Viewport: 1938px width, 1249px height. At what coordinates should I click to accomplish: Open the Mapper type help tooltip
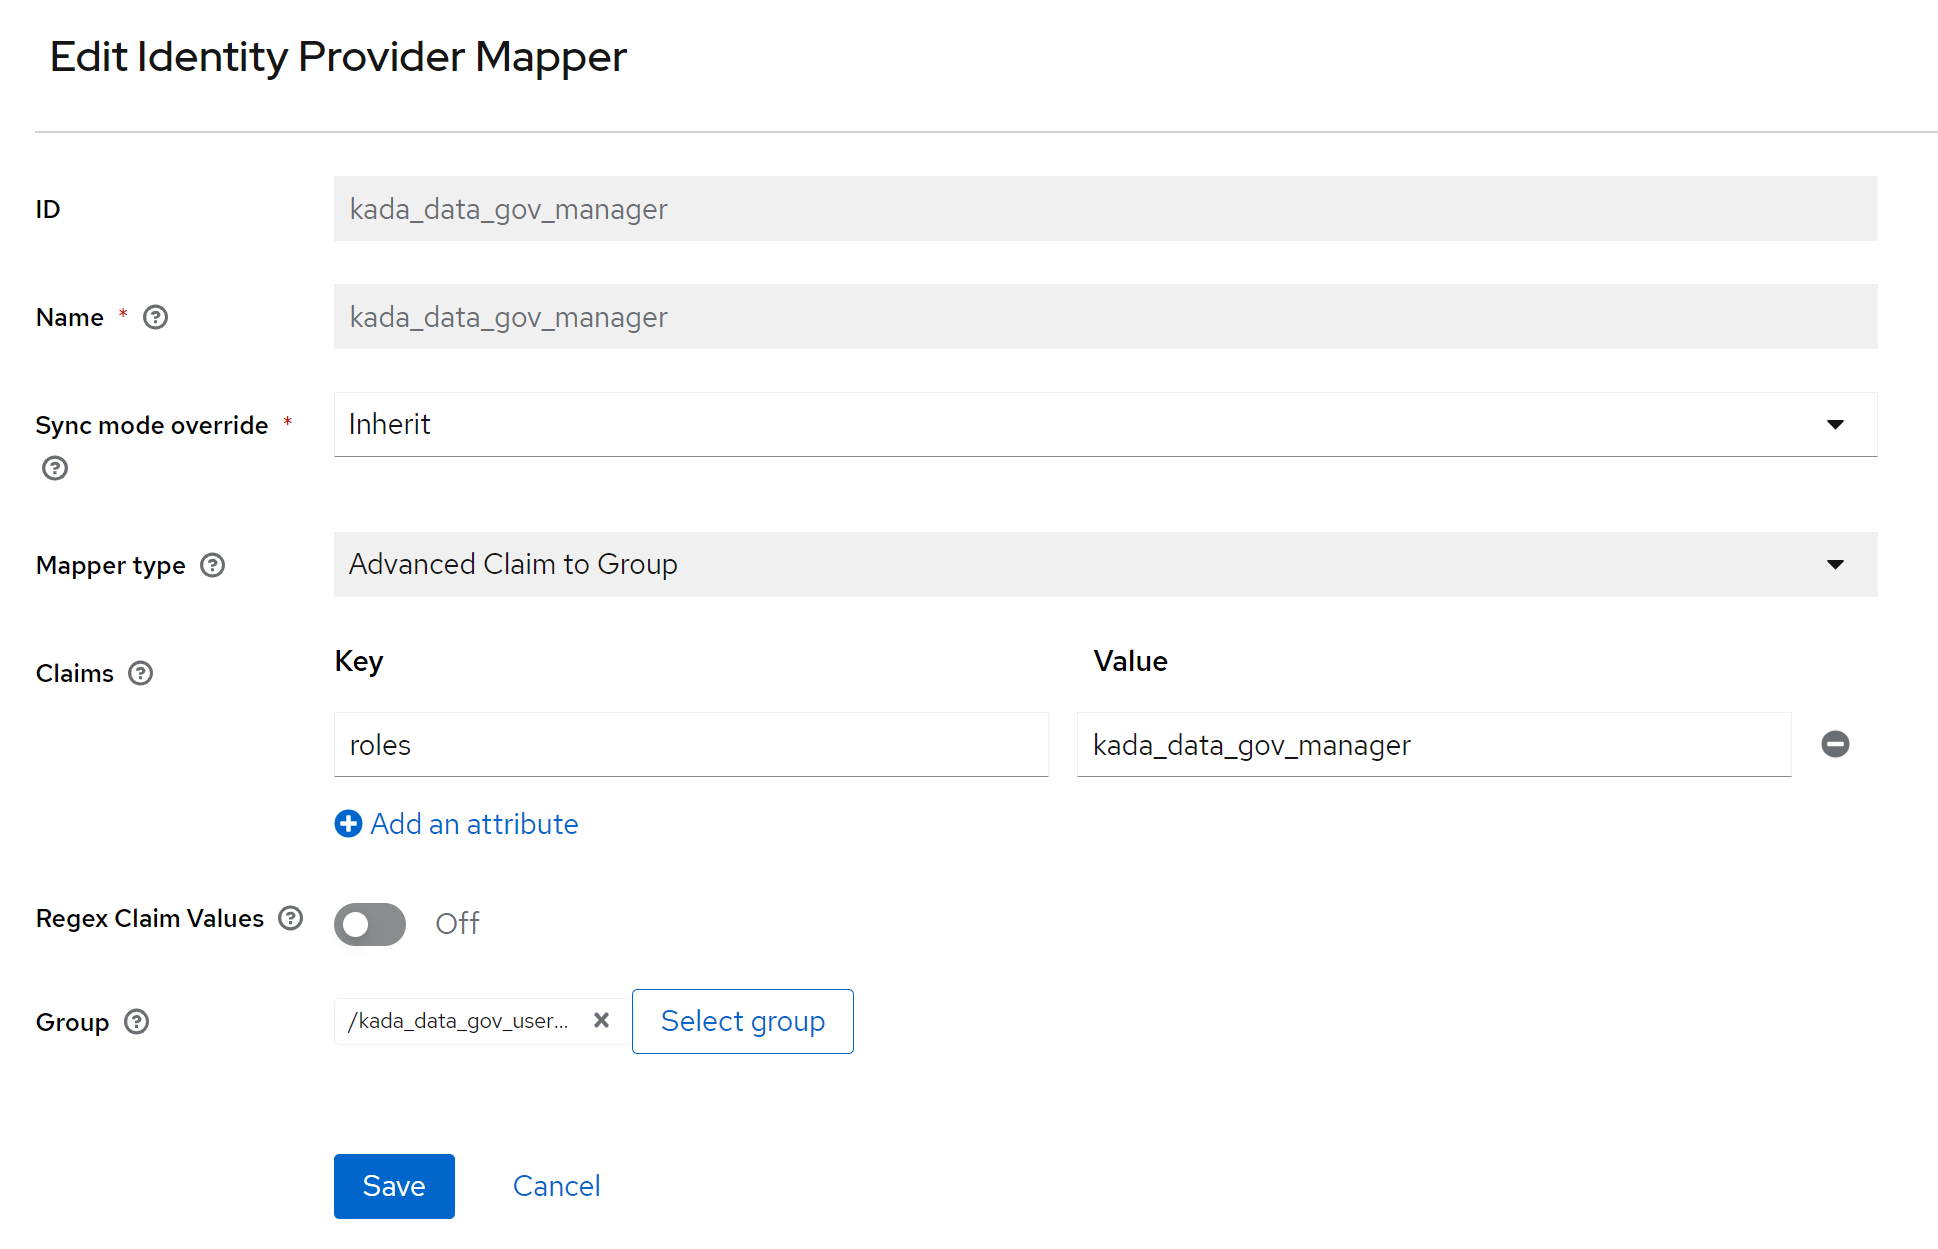click(212, 565)
